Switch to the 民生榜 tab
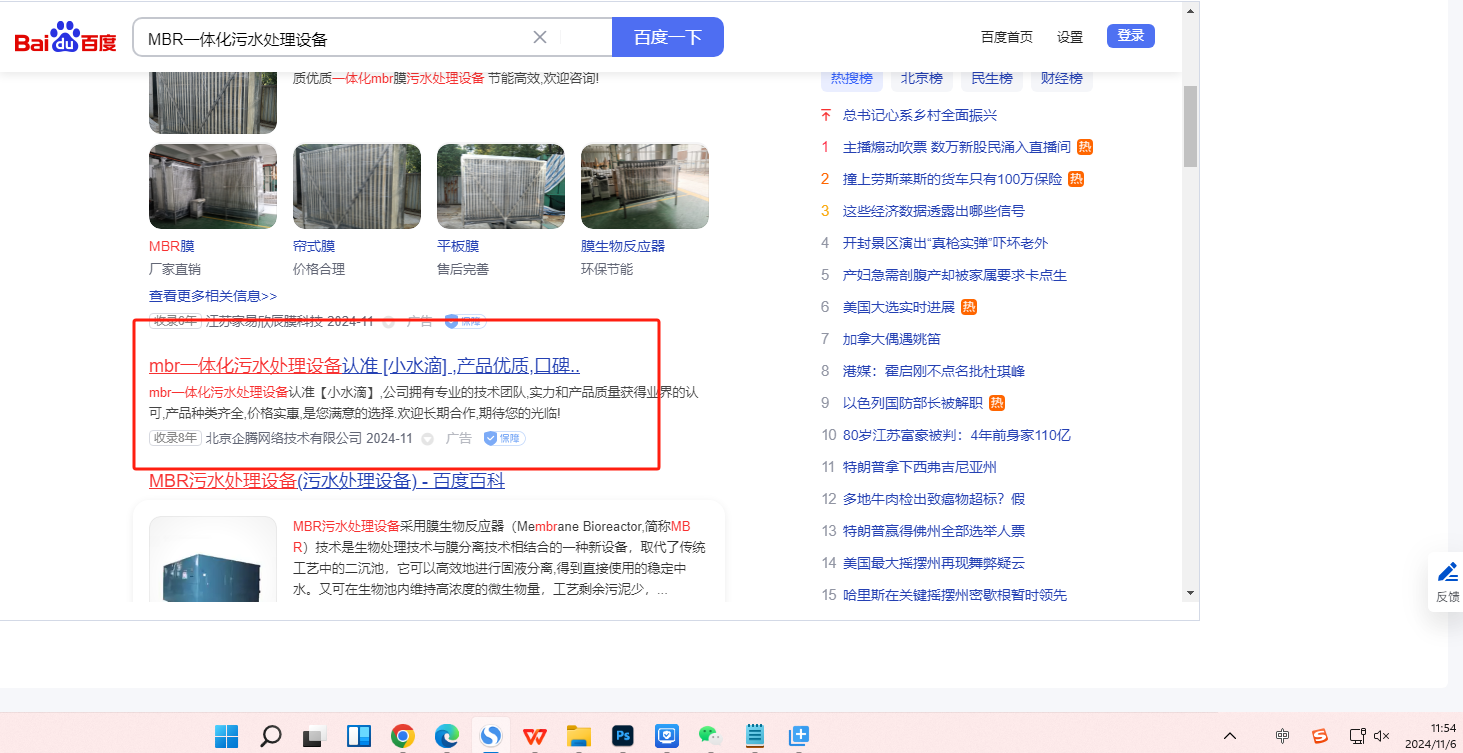Image resolution: width=1463 pixels, height=753 pixels. pos(992,78)
